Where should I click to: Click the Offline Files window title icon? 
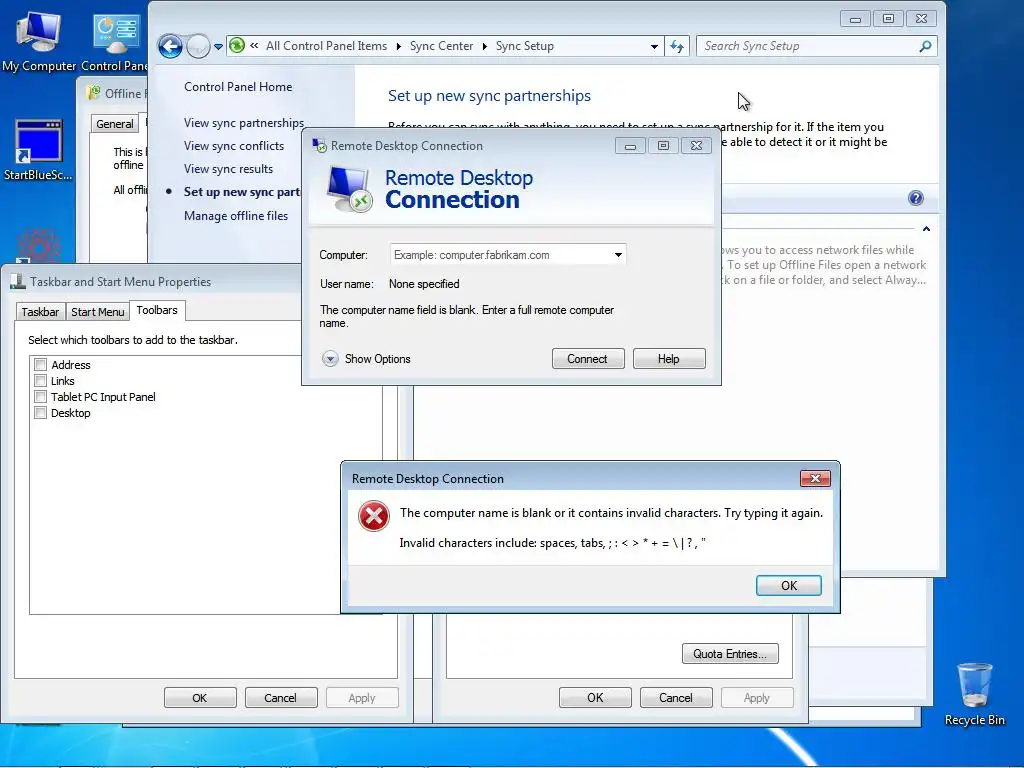[94, 93]
